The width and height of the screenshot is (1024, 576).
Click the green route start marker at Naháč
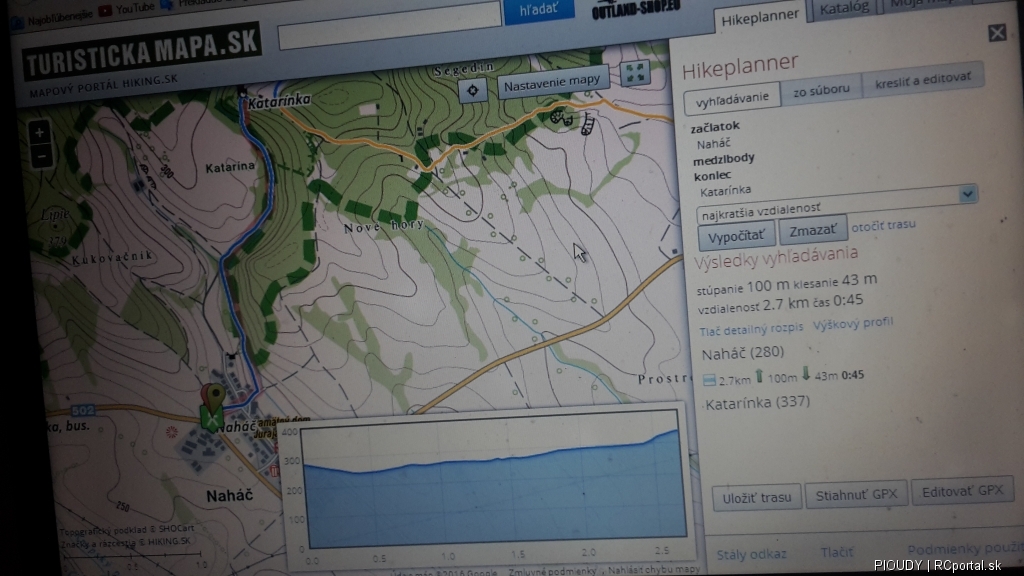click(212, 408)
